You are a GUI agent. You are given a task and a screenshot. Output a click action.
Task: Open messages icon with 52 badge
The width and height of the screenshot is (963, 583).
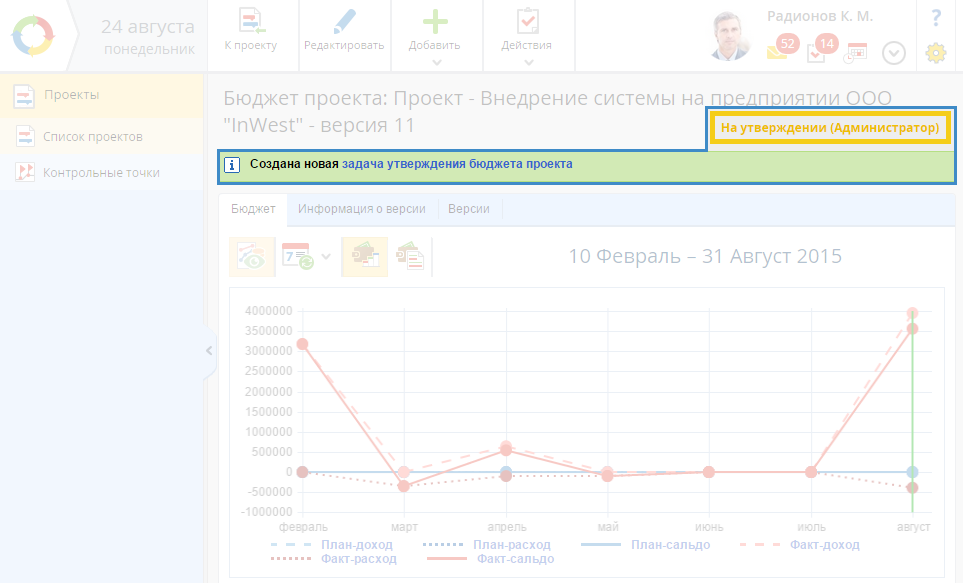pos(782,48)
